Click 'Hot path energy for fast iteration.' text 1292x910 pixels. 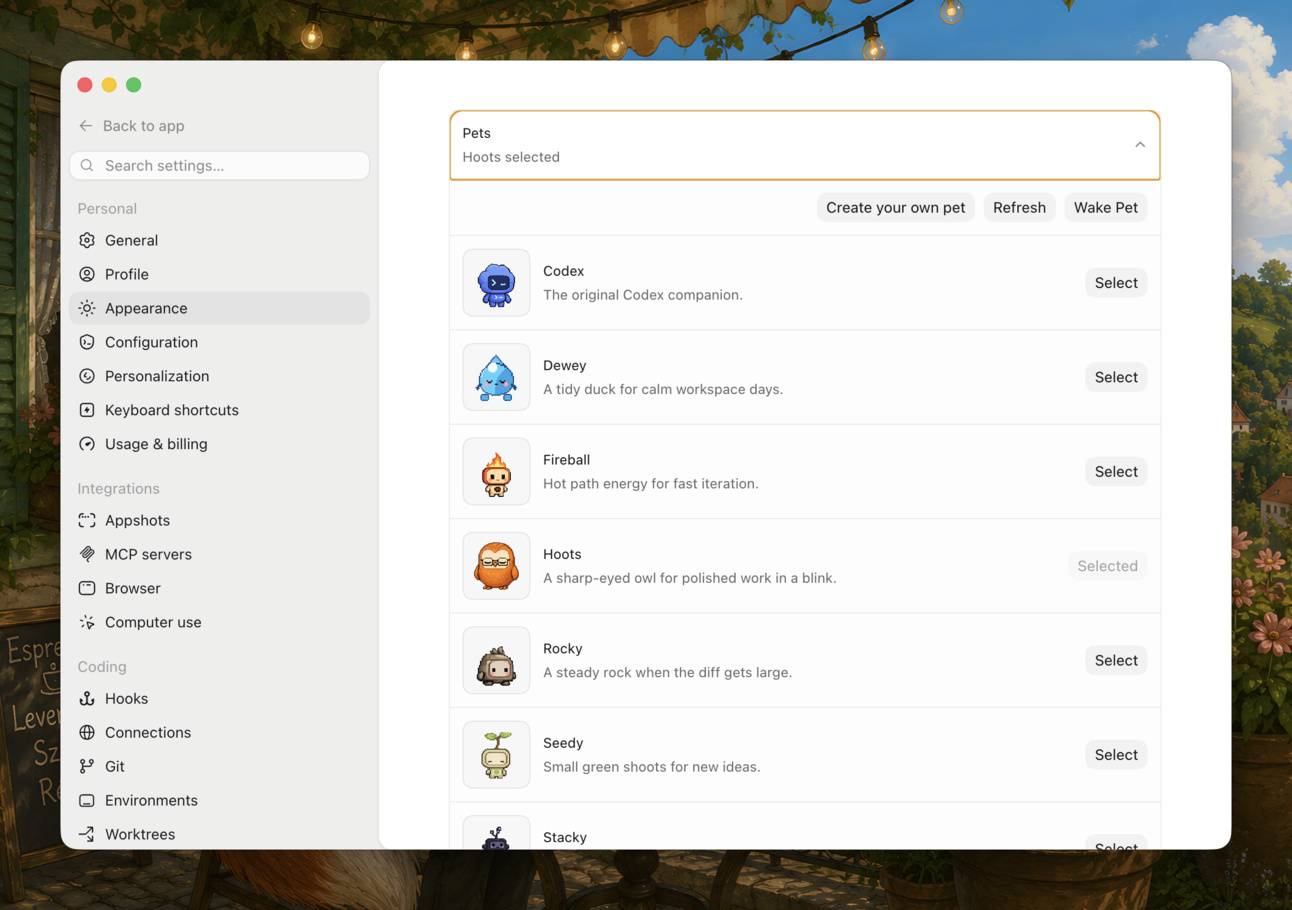pyautogui.click(x=651, y=484)
